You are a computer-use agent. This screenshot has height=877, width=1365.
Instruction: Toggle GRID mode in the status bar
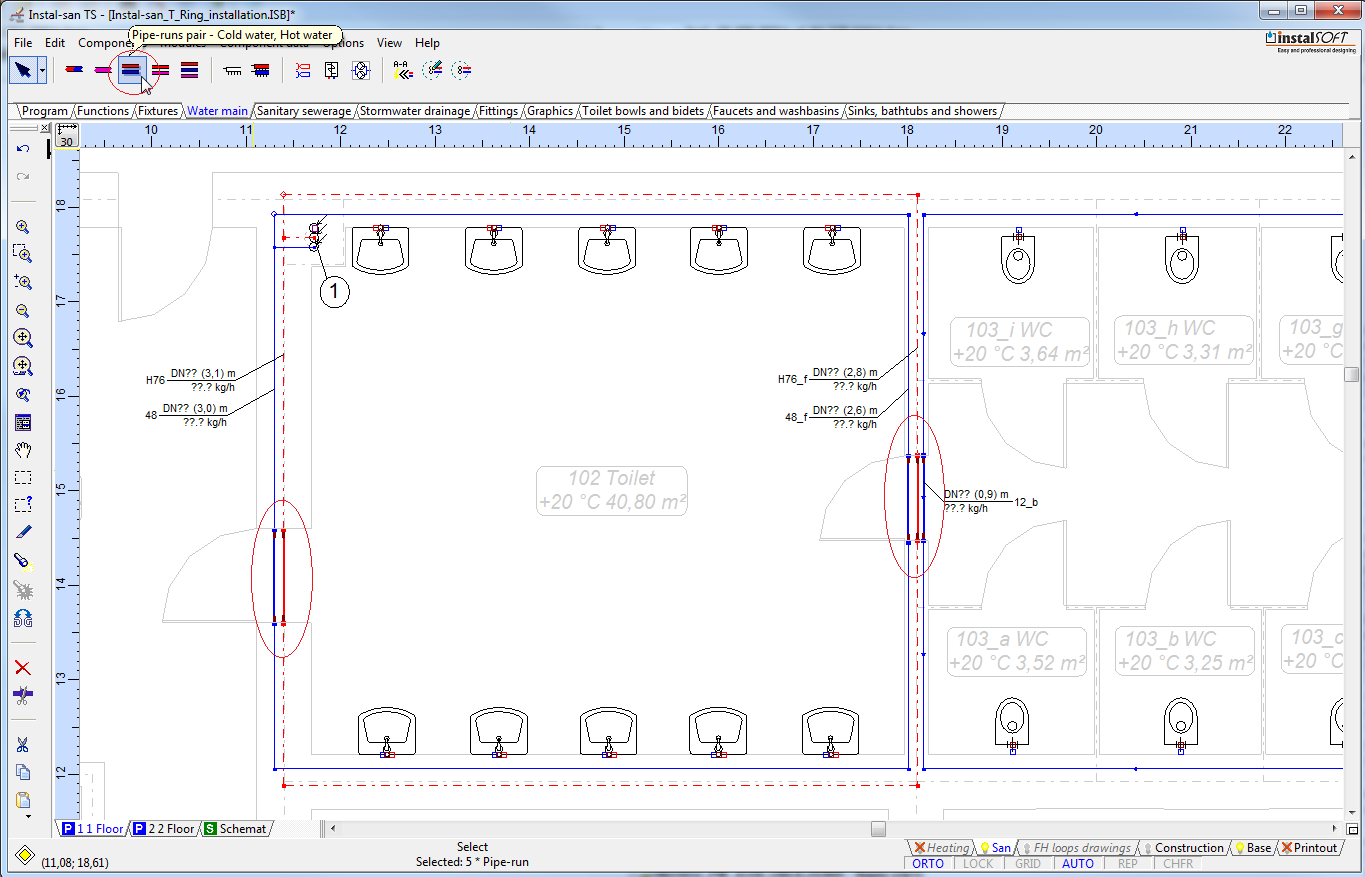[x=1028, y=863]
